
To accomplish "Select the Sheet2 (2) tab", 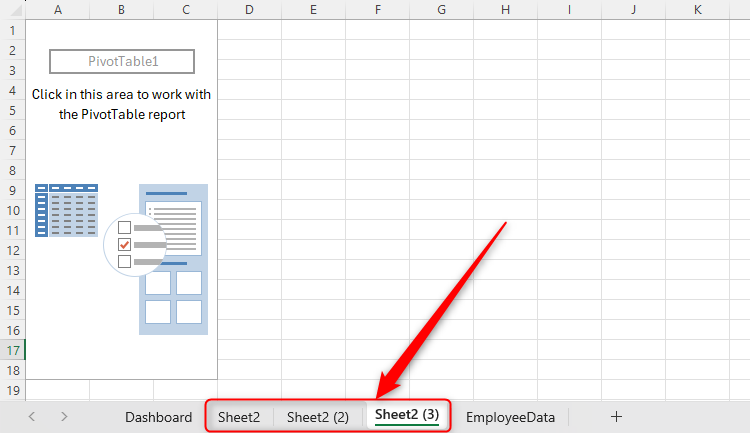I will [x=317, y=417].
